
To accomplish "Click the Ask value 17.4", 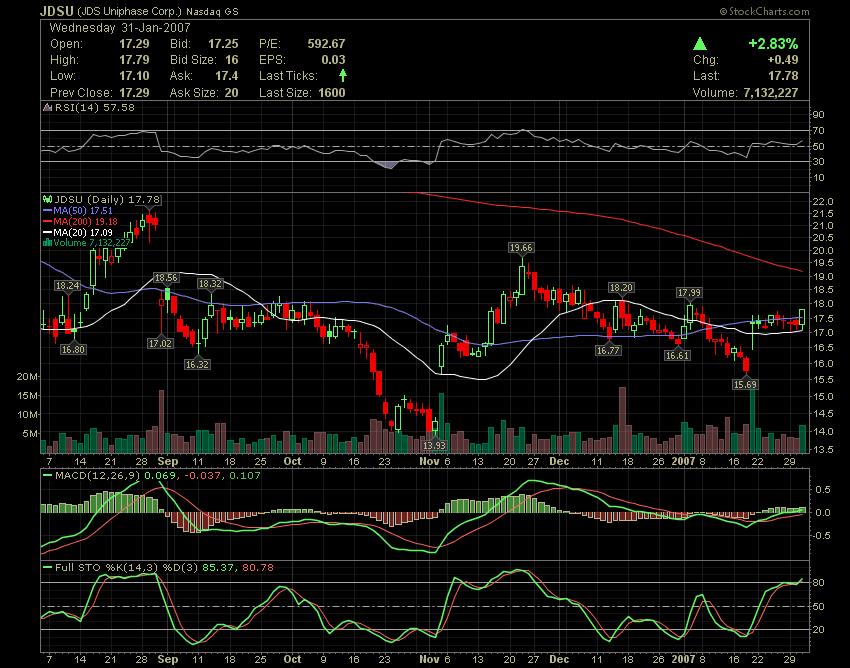I will click(x=227, y=75).
